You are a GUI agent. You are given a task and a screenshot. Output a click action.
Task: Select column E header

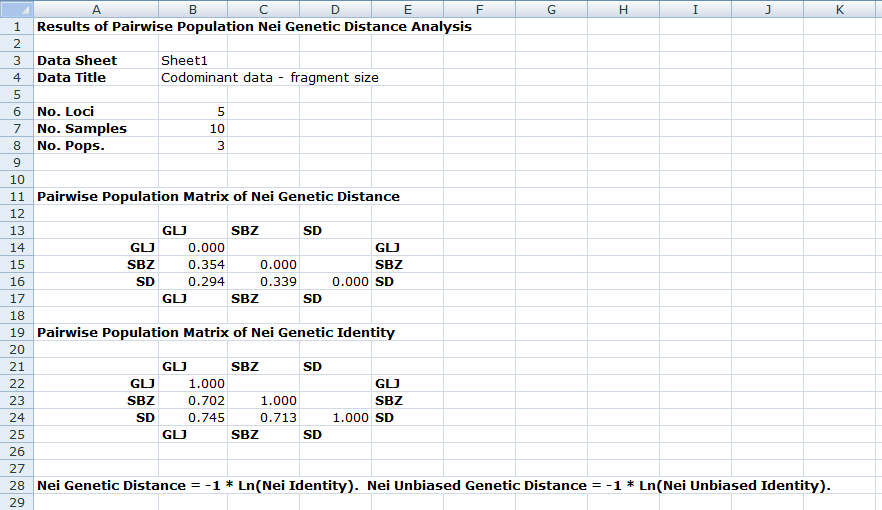pyautogui.click(x=407, y=9)
